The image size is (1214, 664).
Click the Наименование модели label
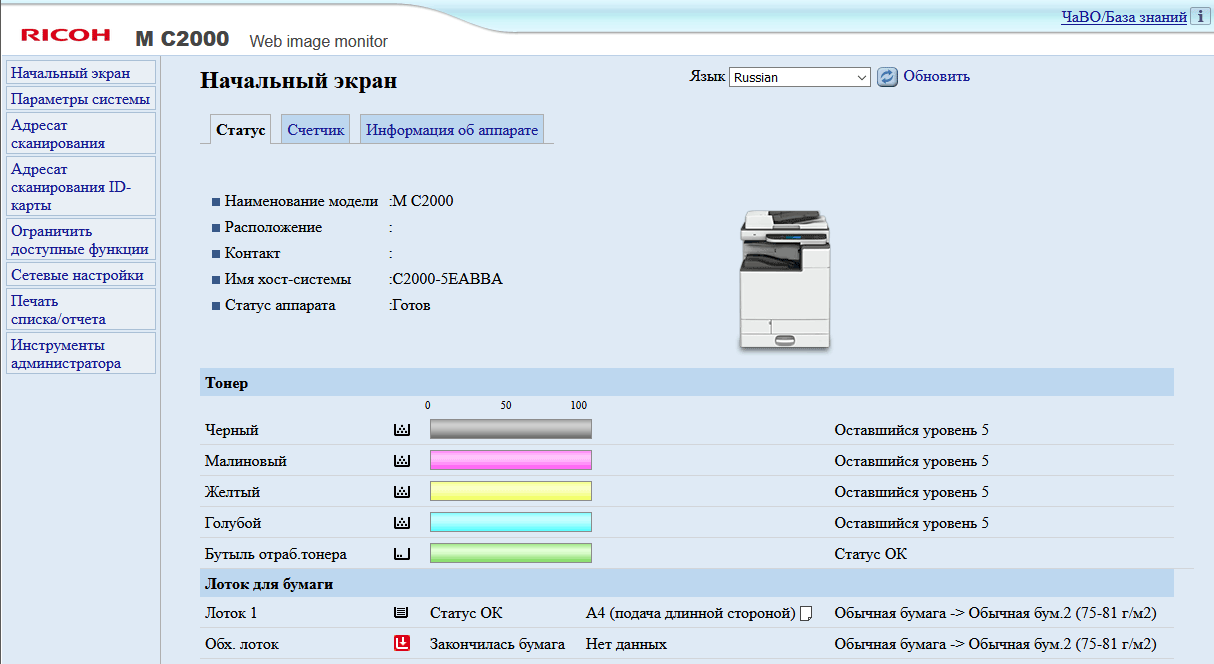301,201
